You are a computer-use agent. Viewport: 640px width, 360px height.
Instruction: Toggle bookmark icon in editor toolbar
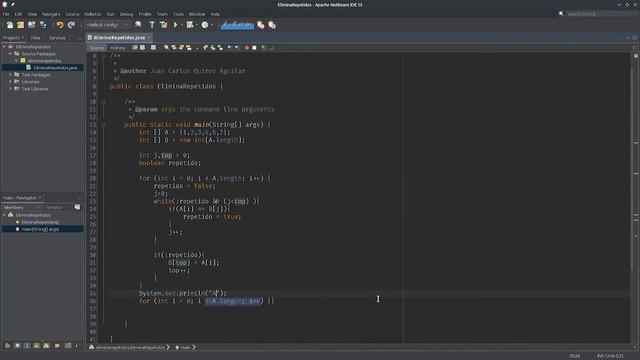pos(220,48)
